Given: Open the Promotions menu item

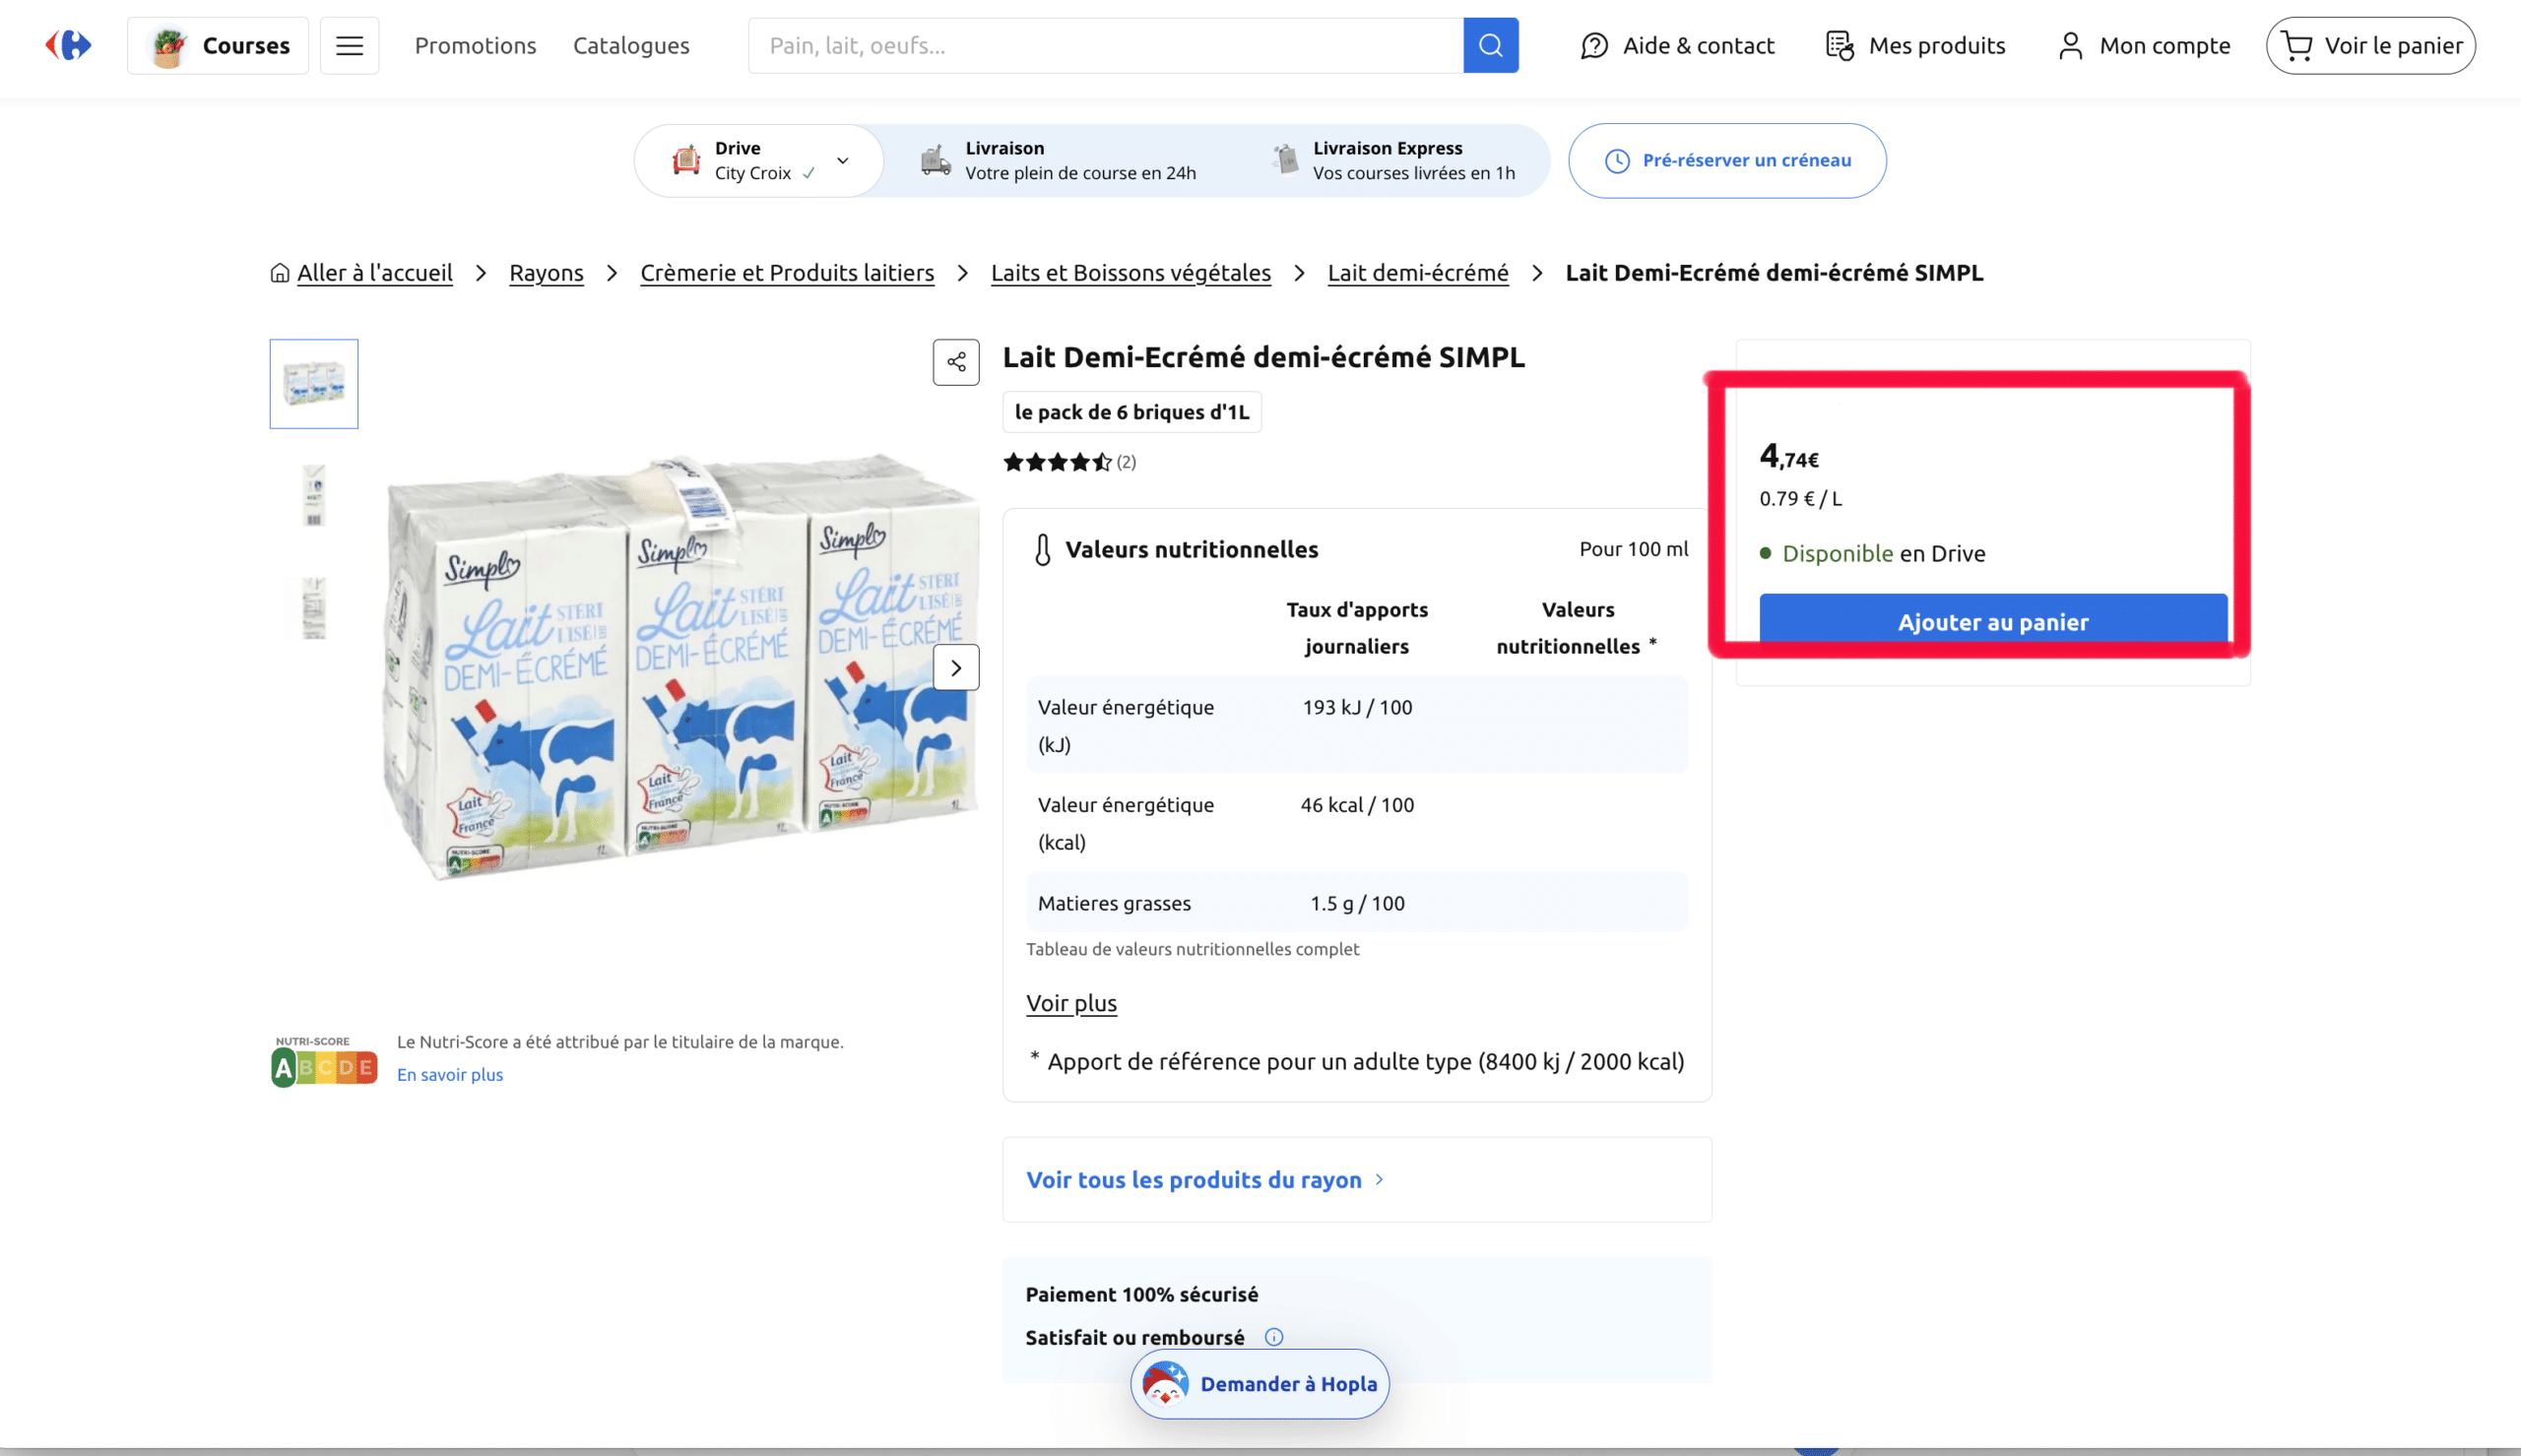Looking at the screenshot, I should [x=475, y=45].
